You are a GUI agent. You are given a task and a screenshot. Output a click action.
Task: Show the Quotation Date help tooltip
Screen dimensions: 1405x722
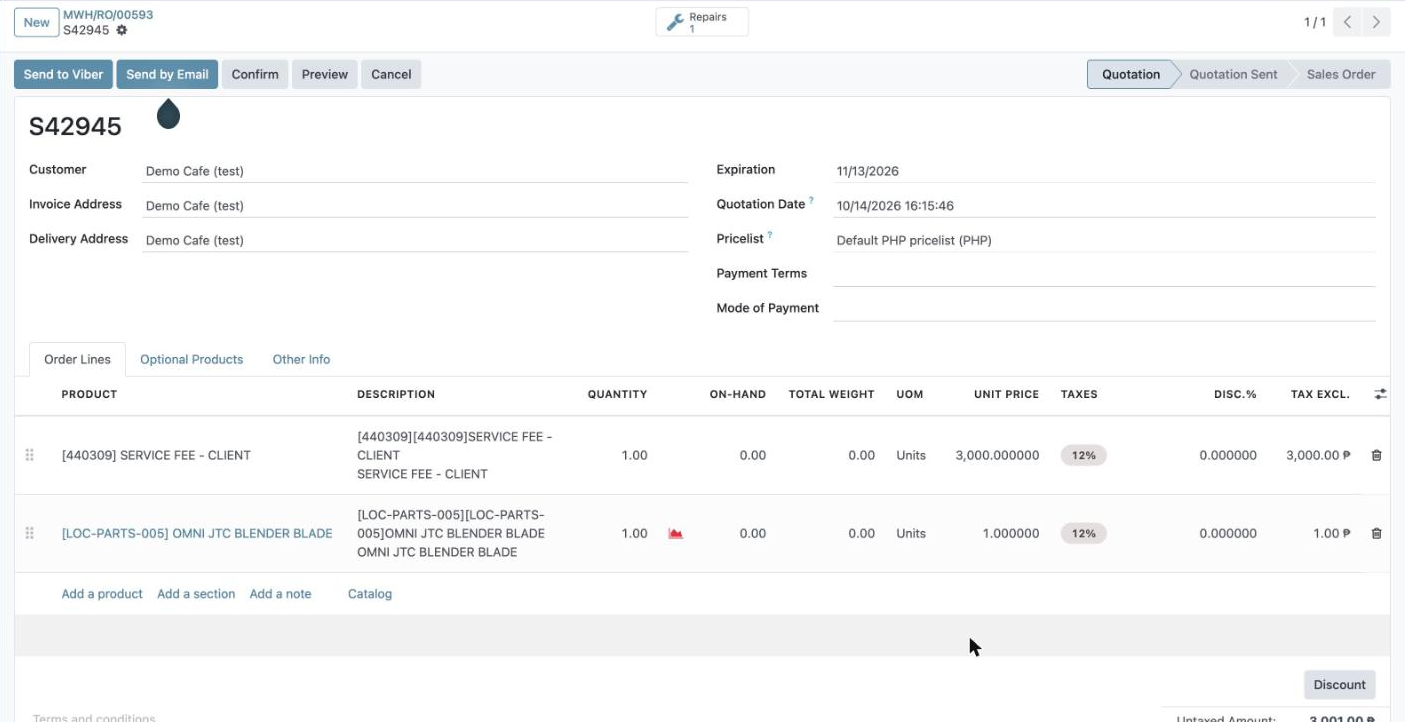811,201
